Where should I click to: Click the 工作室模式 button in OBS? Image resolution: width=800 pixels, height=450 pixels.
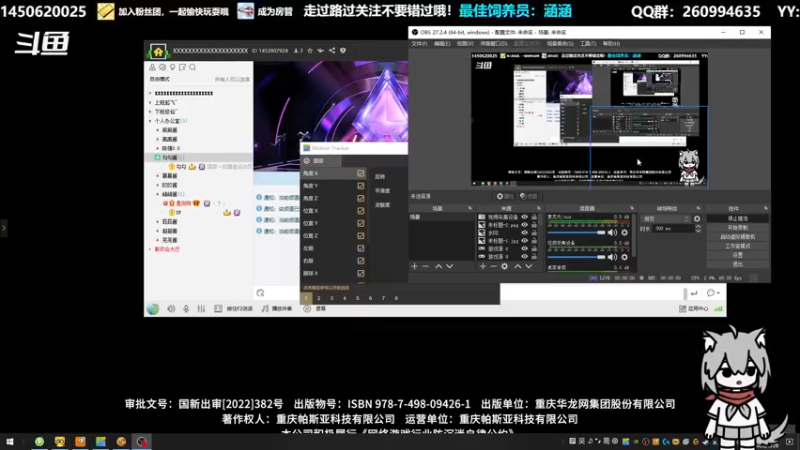pyautogui.click(x=738, y=246)
